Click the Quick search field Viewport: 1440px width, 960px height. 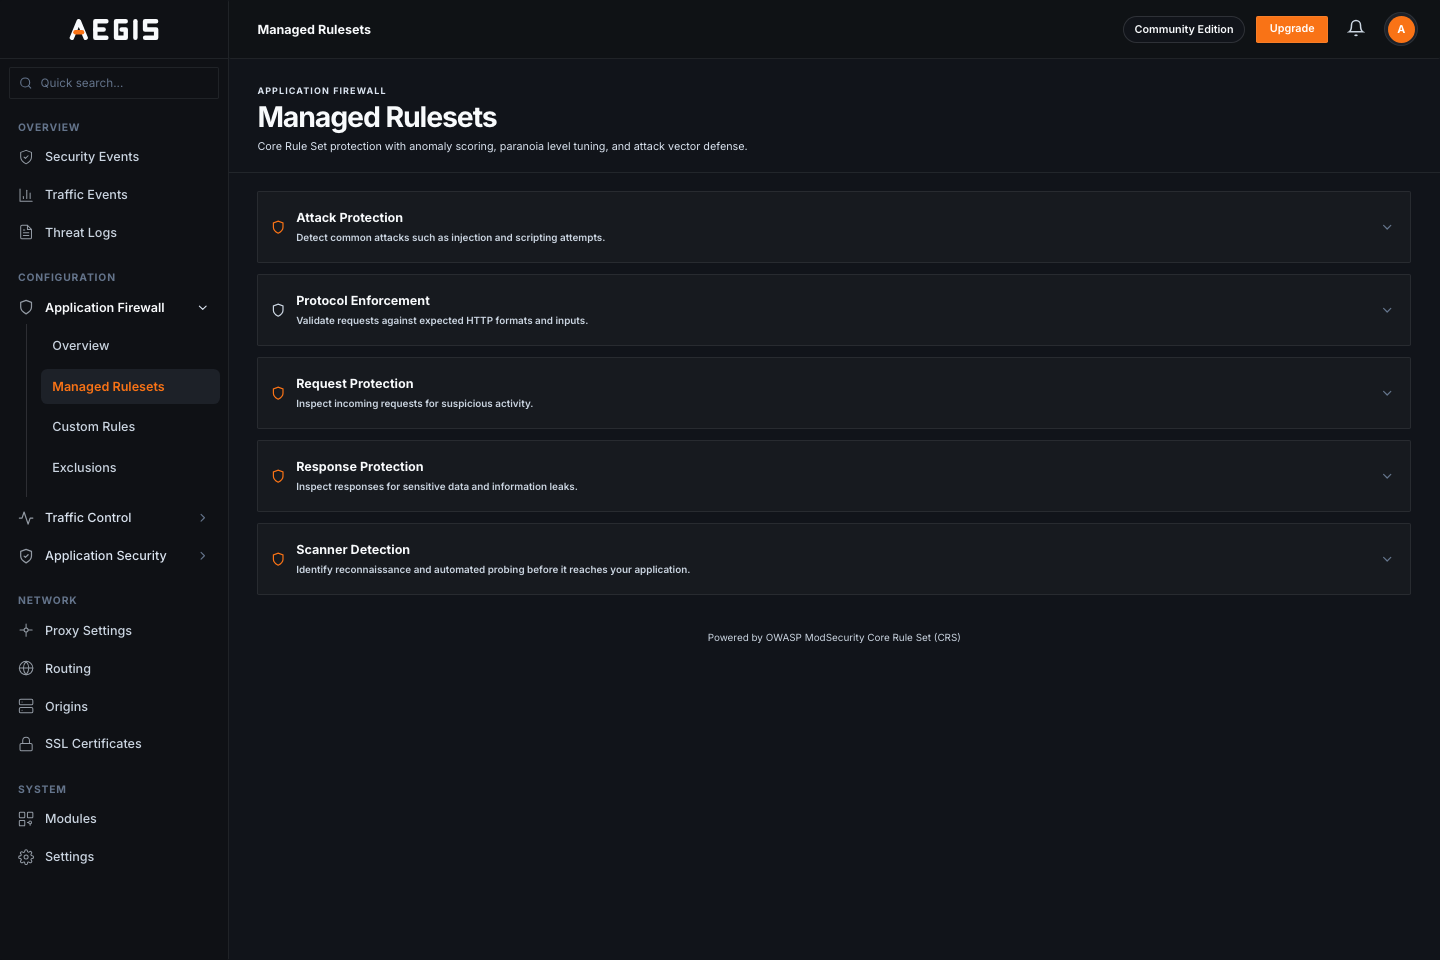click(x=114, y=83)
